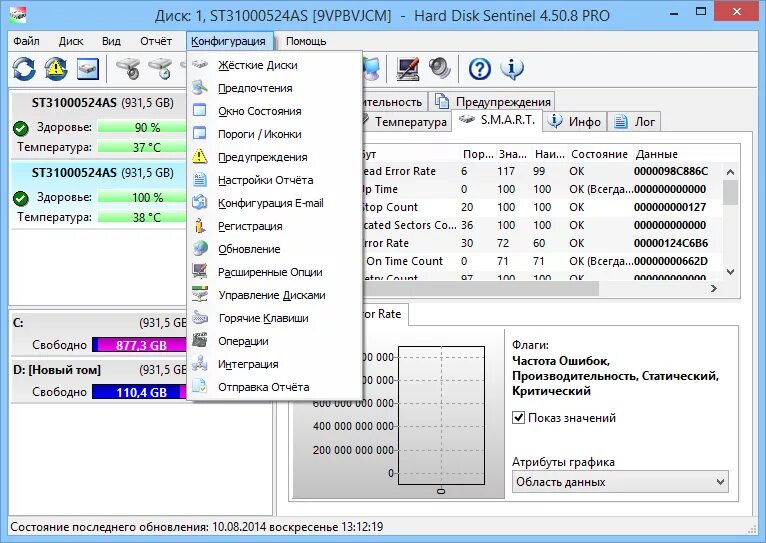Click the document icon beside Настройки Отчёта

pyautogui.click(x=199, y=180)
